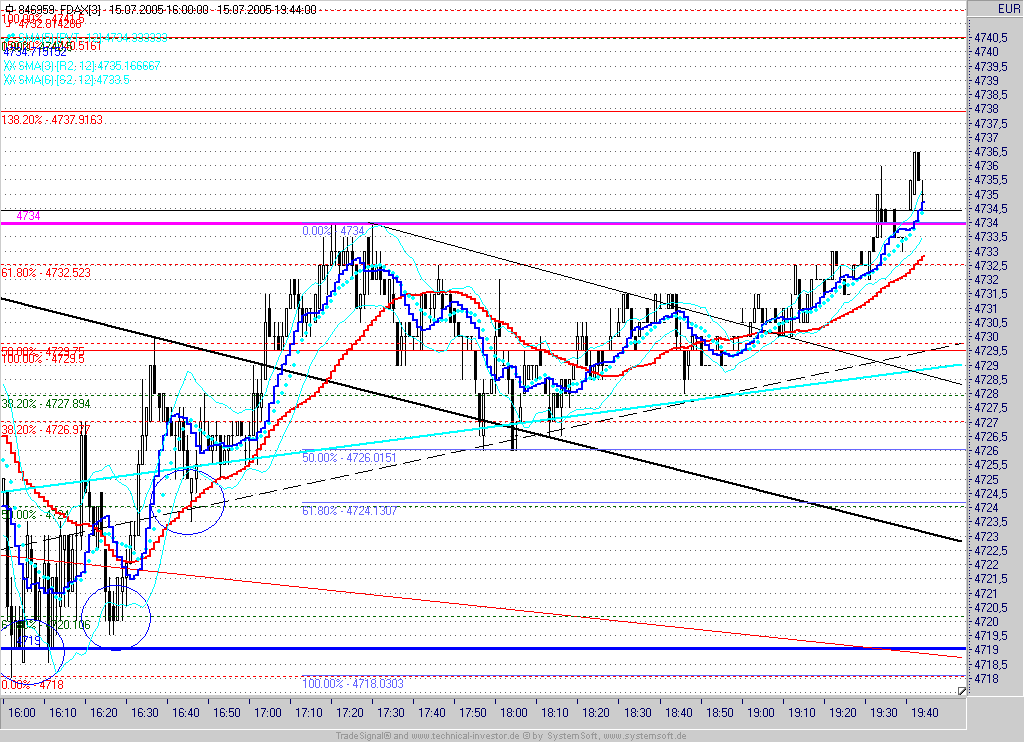
Task: Click the candlestick icon beside 846959 FDAX title
Action: coord(8,9)
